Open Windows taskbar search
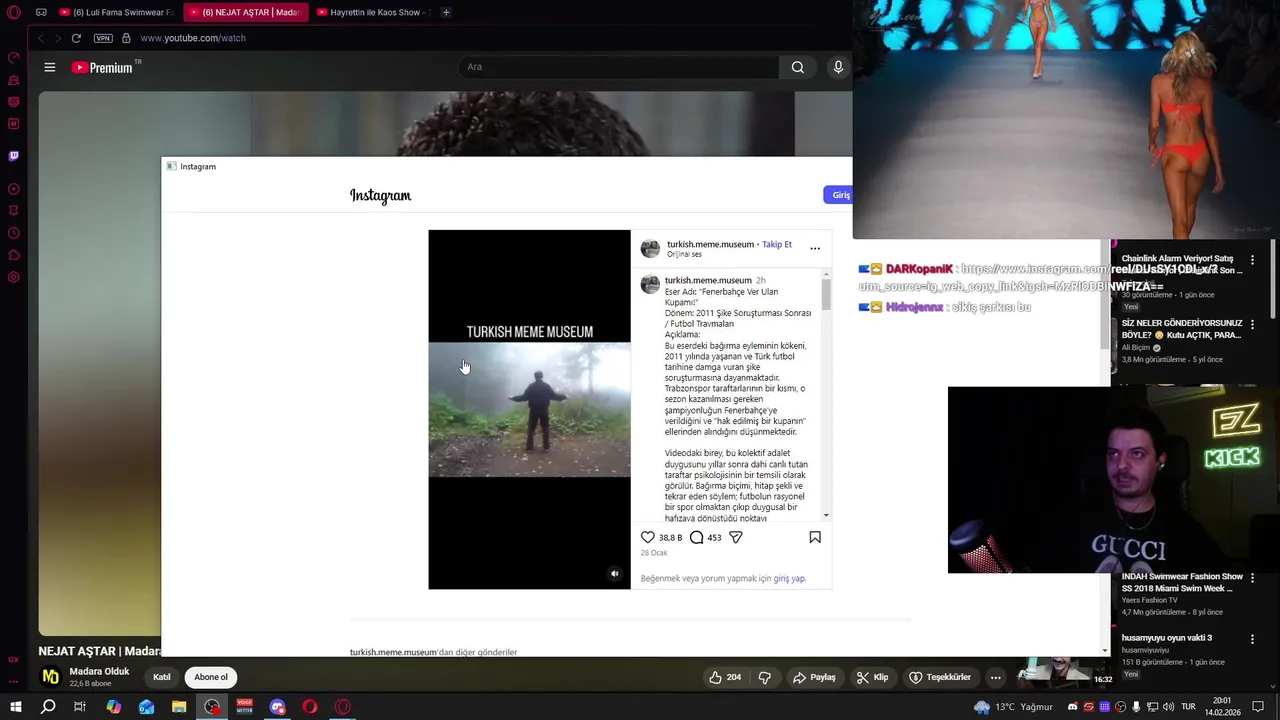 48,707
